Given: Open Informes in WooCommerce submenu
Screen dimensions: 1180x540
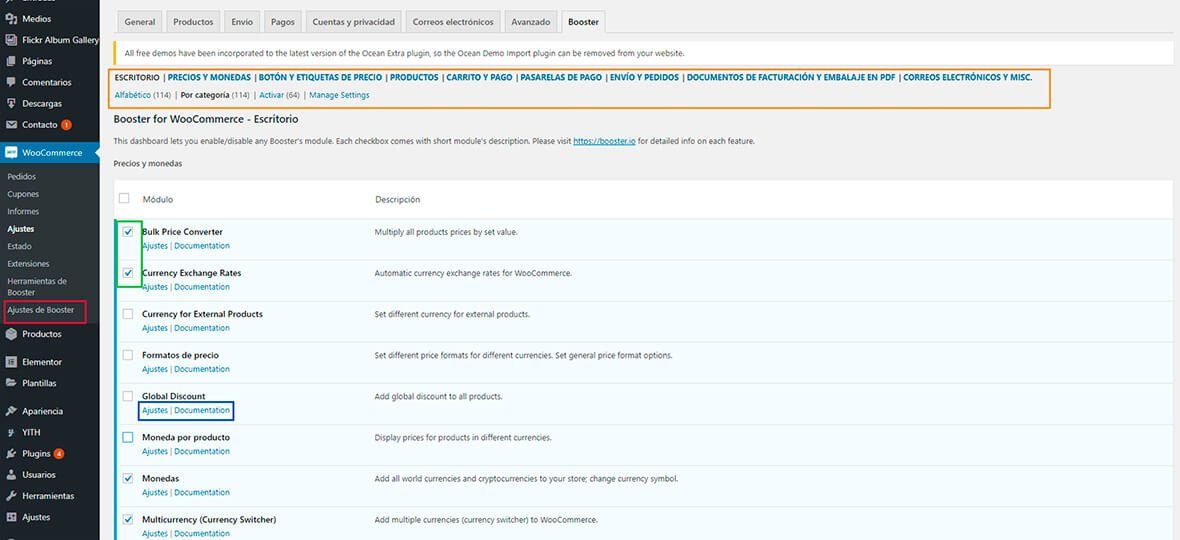Looking at the screenshot, I should pos(23,211).
